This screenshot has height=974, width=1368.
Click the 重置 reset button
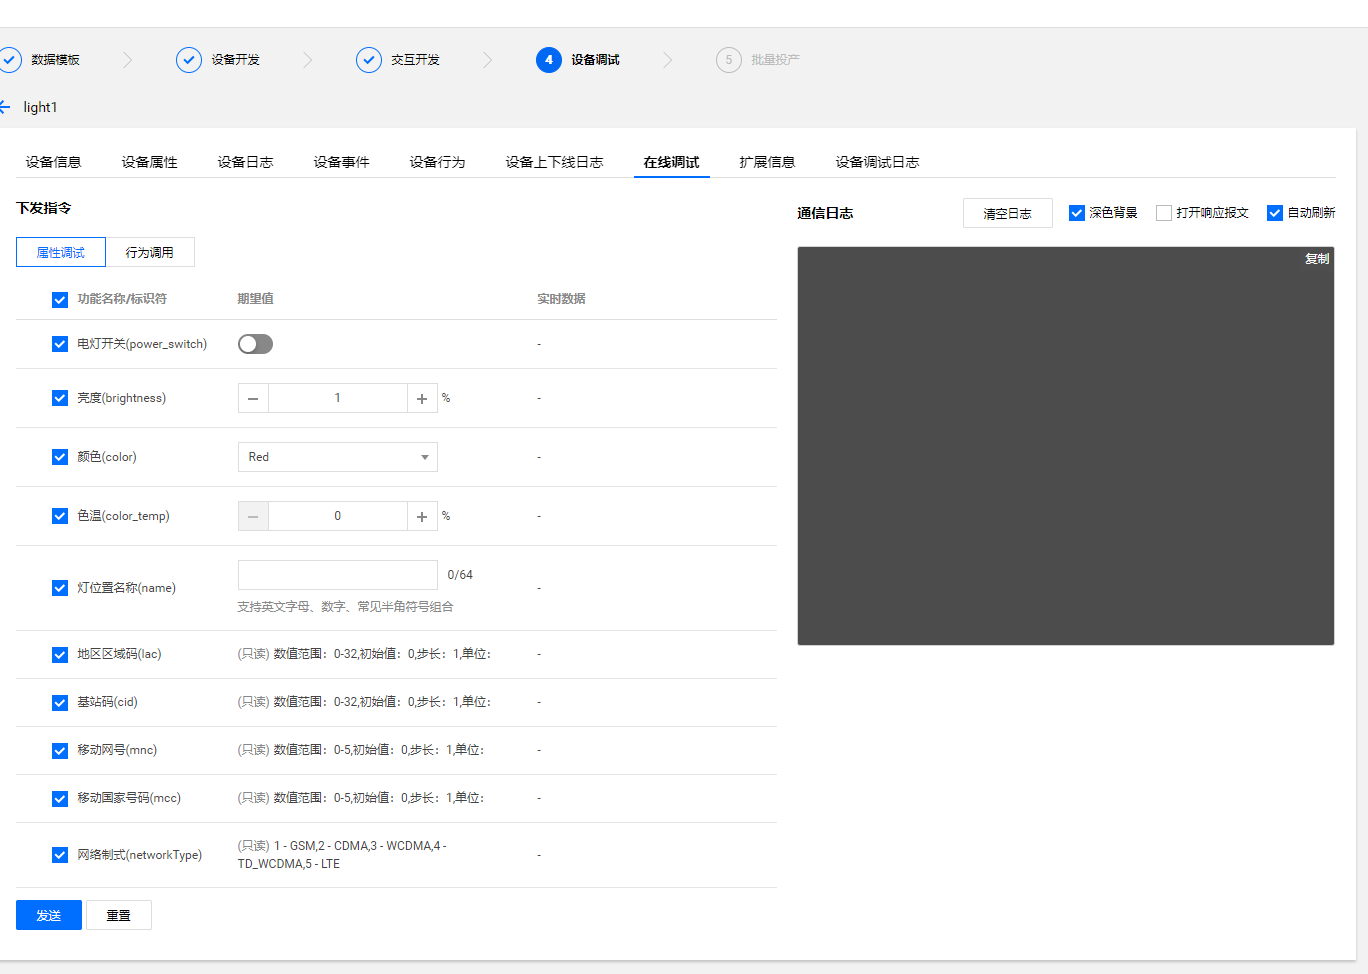(x=119, y=915)
